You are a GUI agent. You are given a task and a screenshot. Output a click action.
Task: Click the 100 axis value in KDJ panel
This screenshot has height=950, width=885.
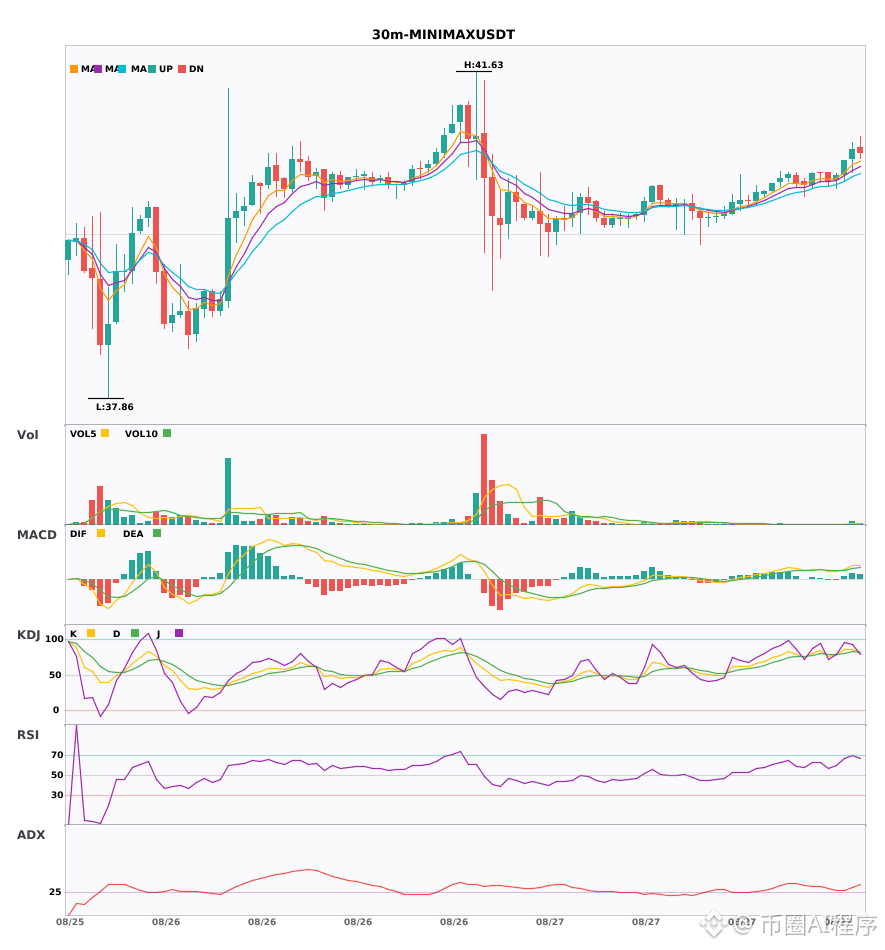point(55,639)
